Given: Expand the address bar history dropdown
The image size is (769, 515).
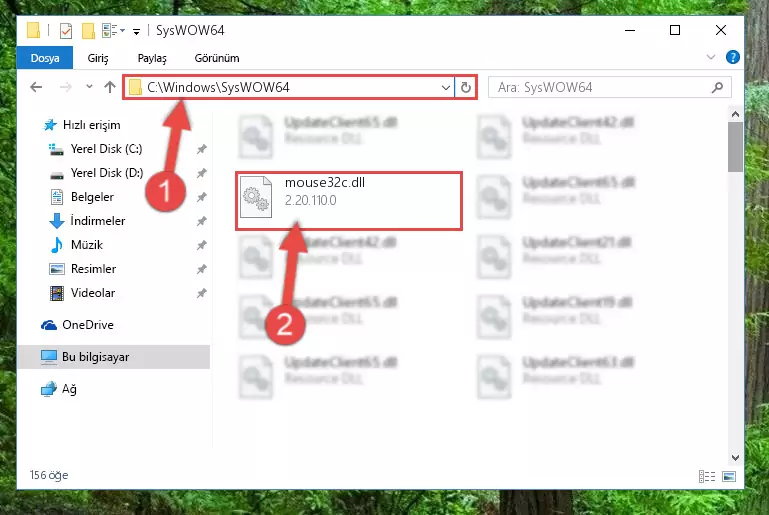Looking at the screenshot, I should (x=445, y=87).
